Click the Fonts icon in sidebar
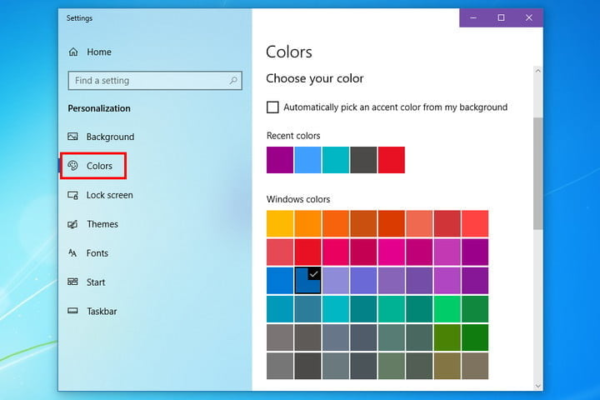Image resolution: width=600 pixels, height=400 pixels. pyautogui.click(x=73, y=253)
